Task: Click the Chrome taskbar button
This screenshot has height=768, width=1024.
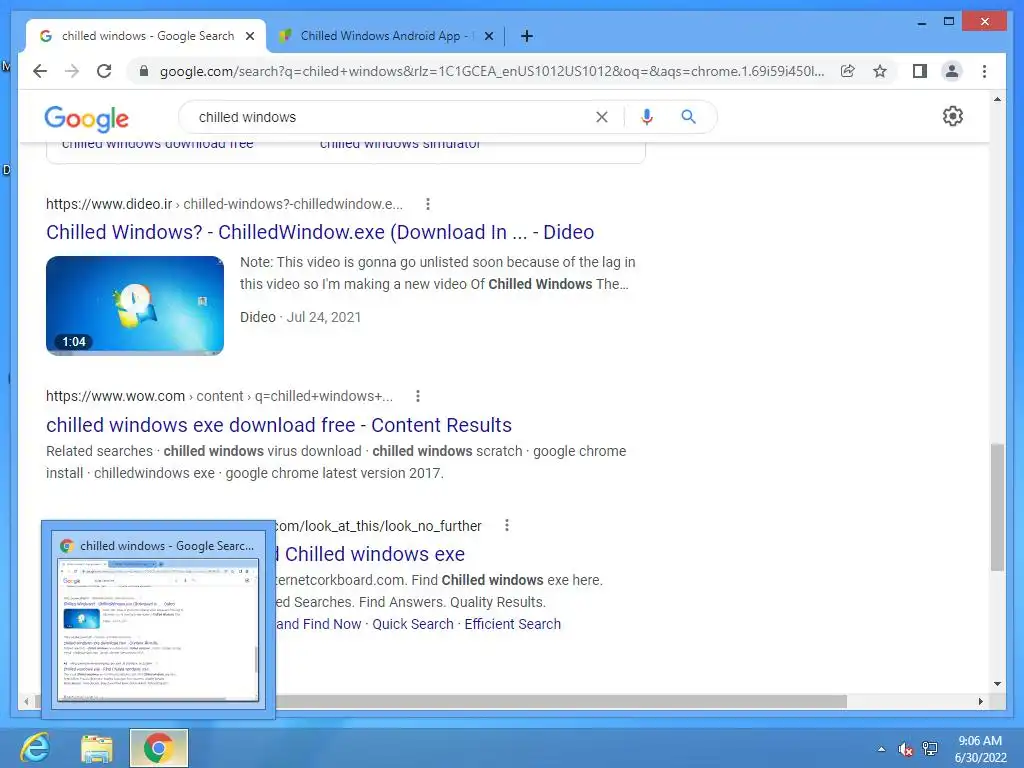Action: point(159,748)
